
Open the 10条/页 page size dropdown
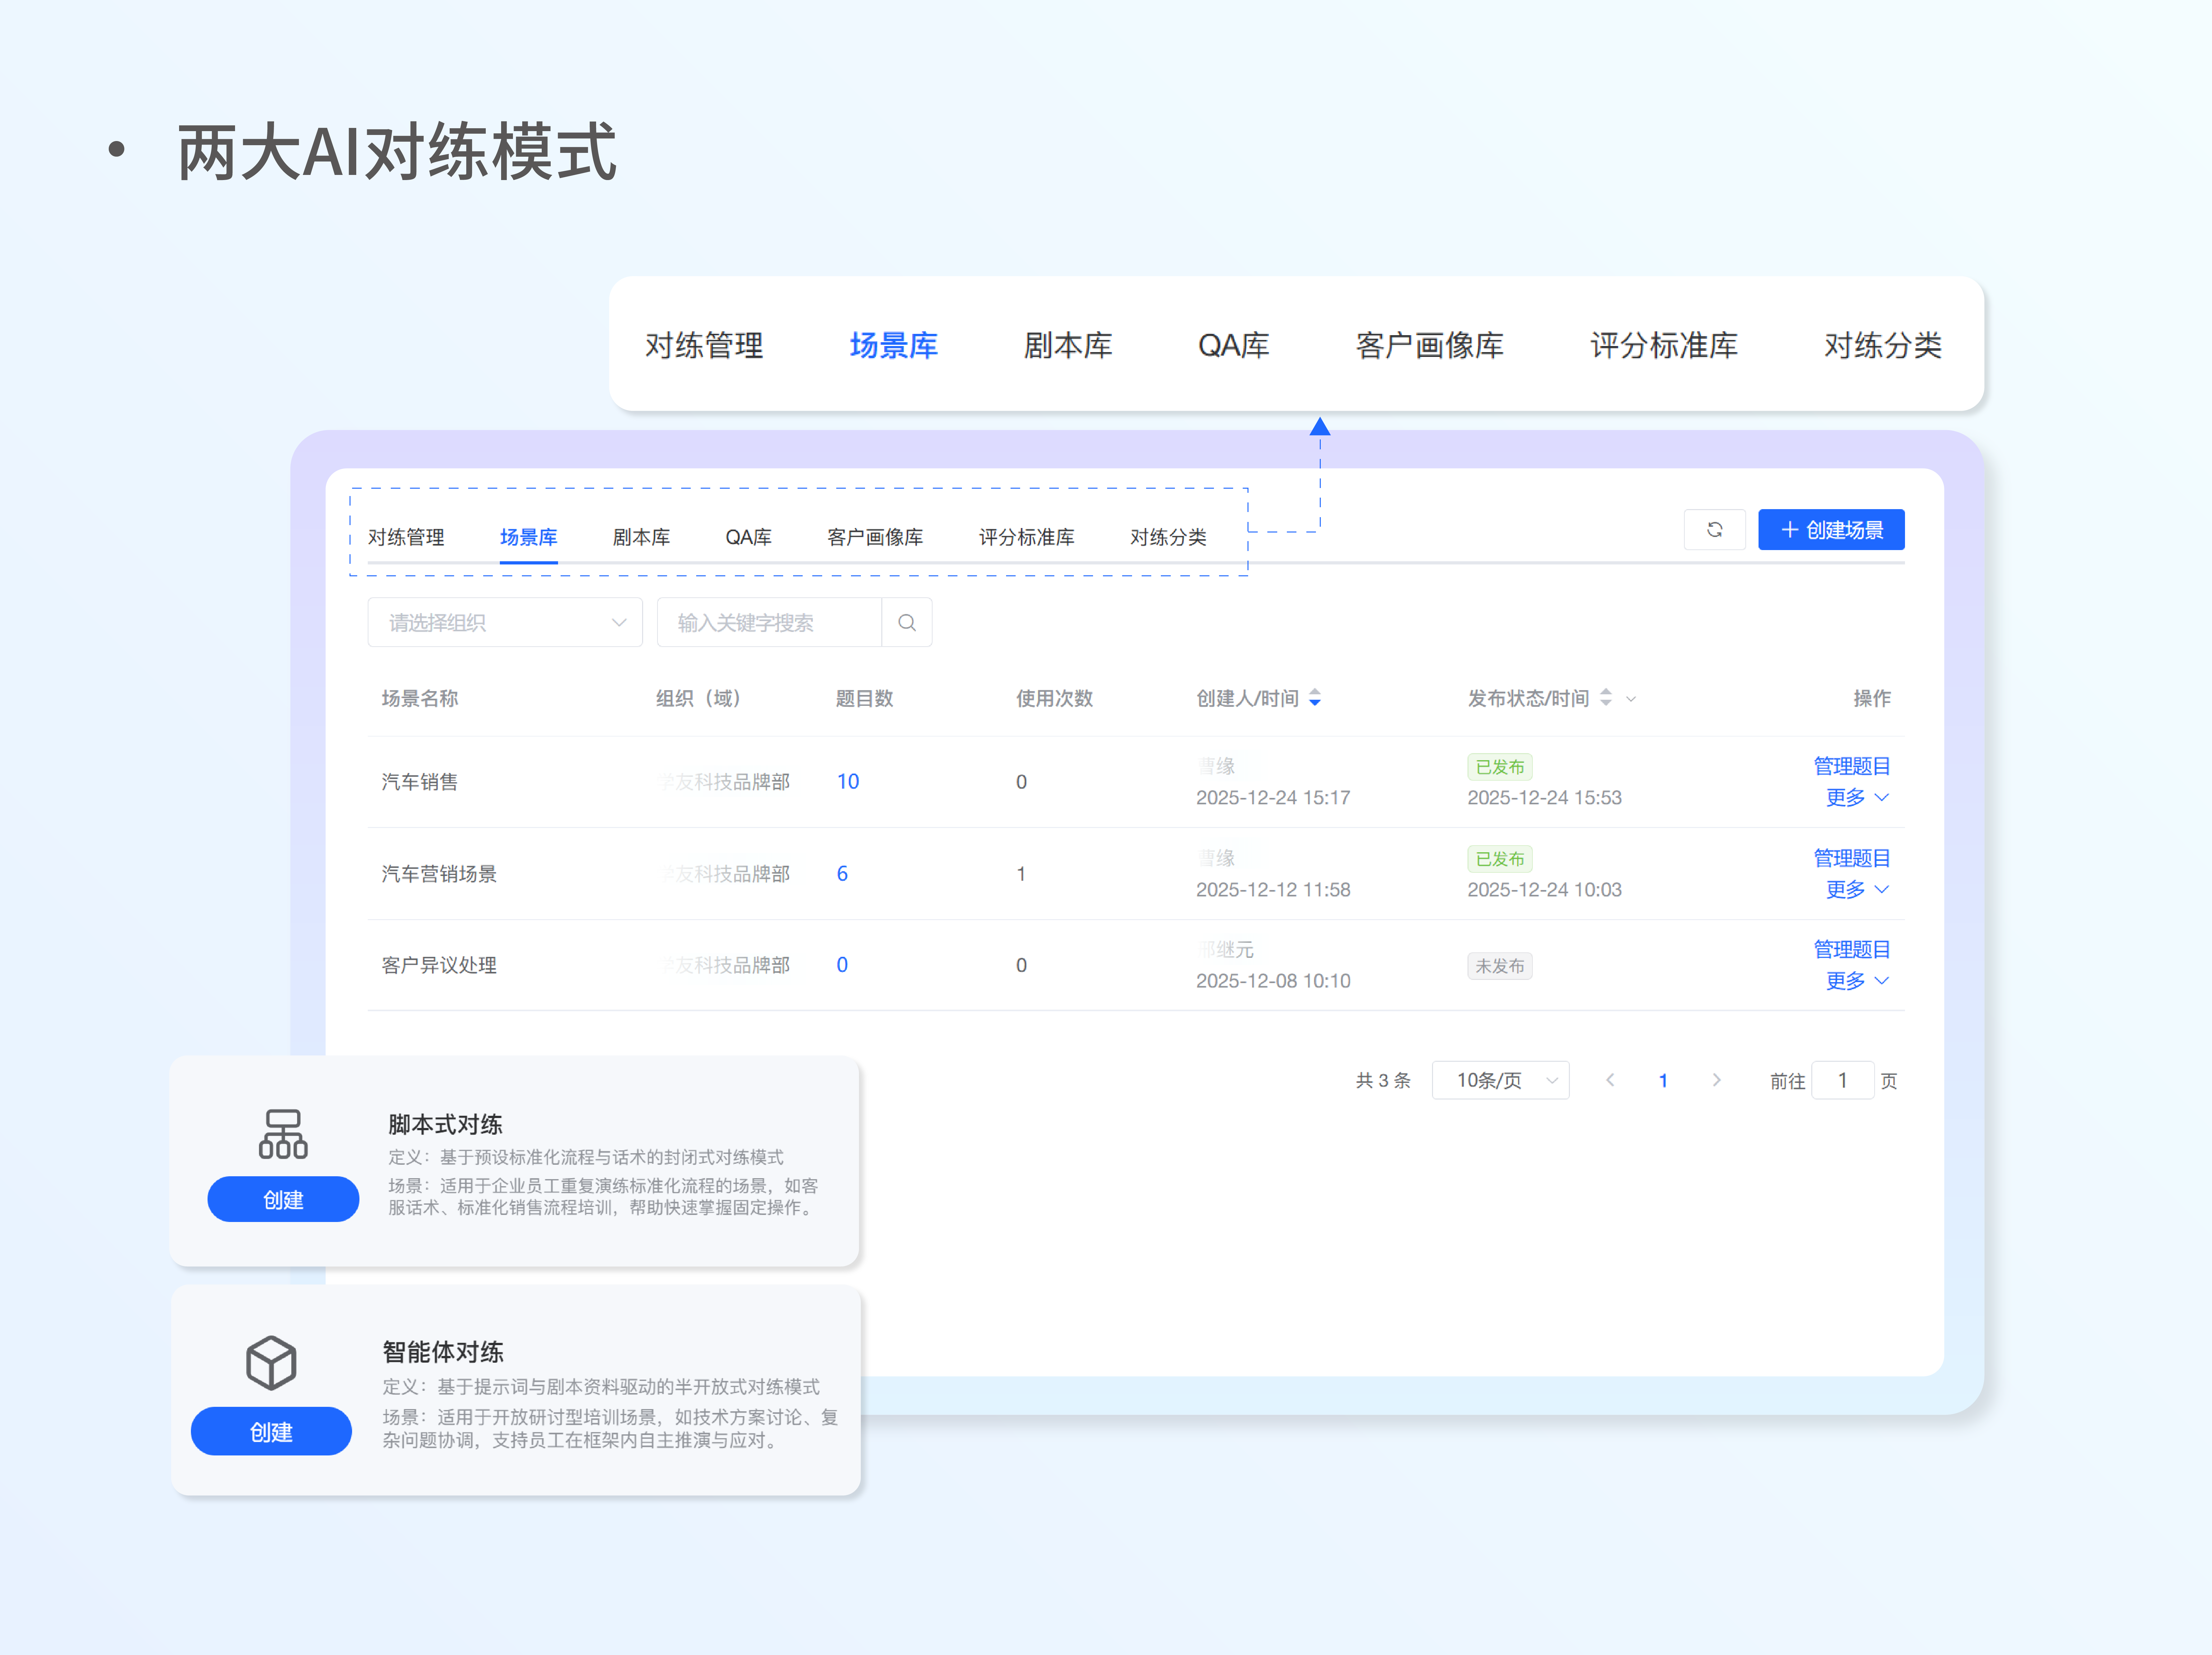coord(1500,1080)
